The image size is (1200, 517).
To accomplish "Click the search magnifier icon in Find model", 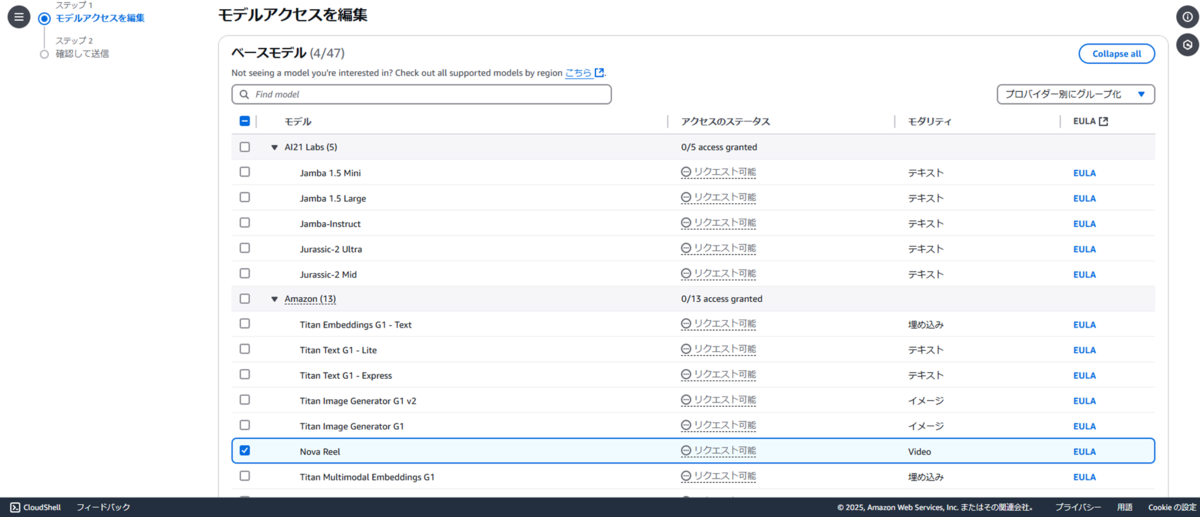I will pyautogui.click(x=244, y=94).
